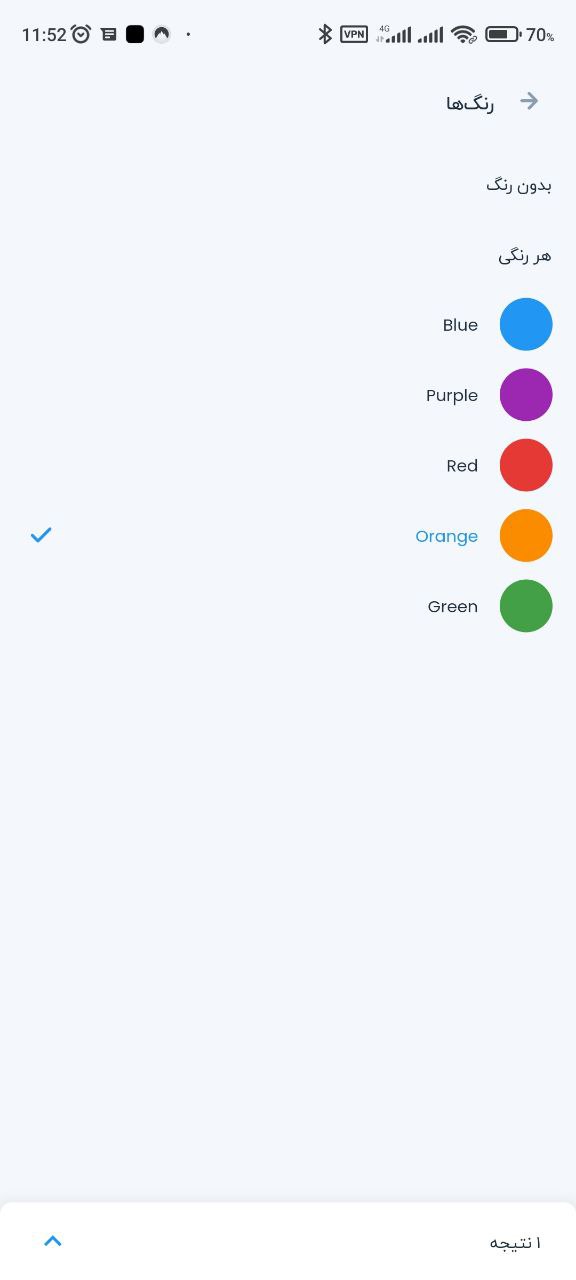
Task: Uncheck the Orange selection checkmark
Action: coord(40,536)
